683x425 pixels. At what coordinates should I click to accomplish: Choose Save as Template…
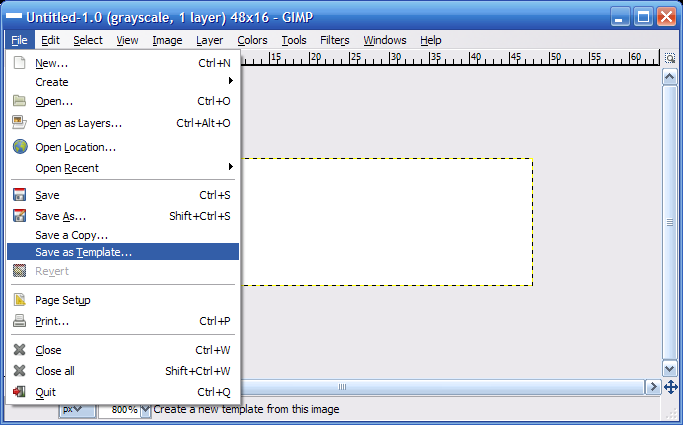pos(123,252)
